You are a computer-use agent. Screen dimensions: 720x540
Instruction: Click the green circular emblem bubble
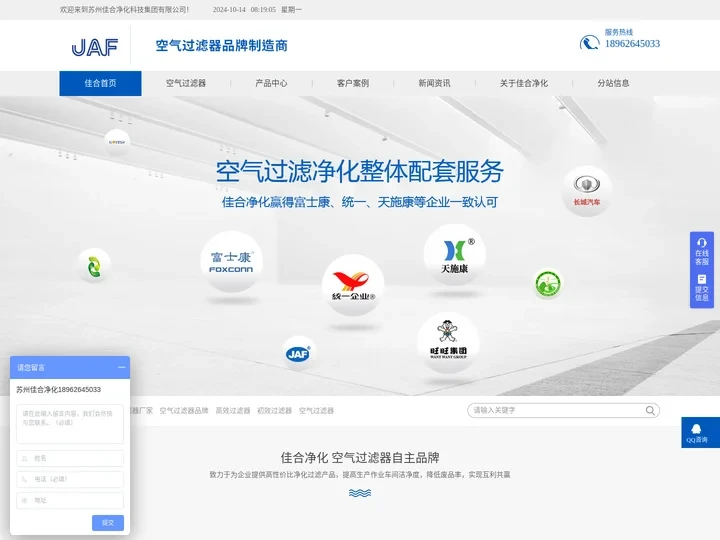(548, 284)
